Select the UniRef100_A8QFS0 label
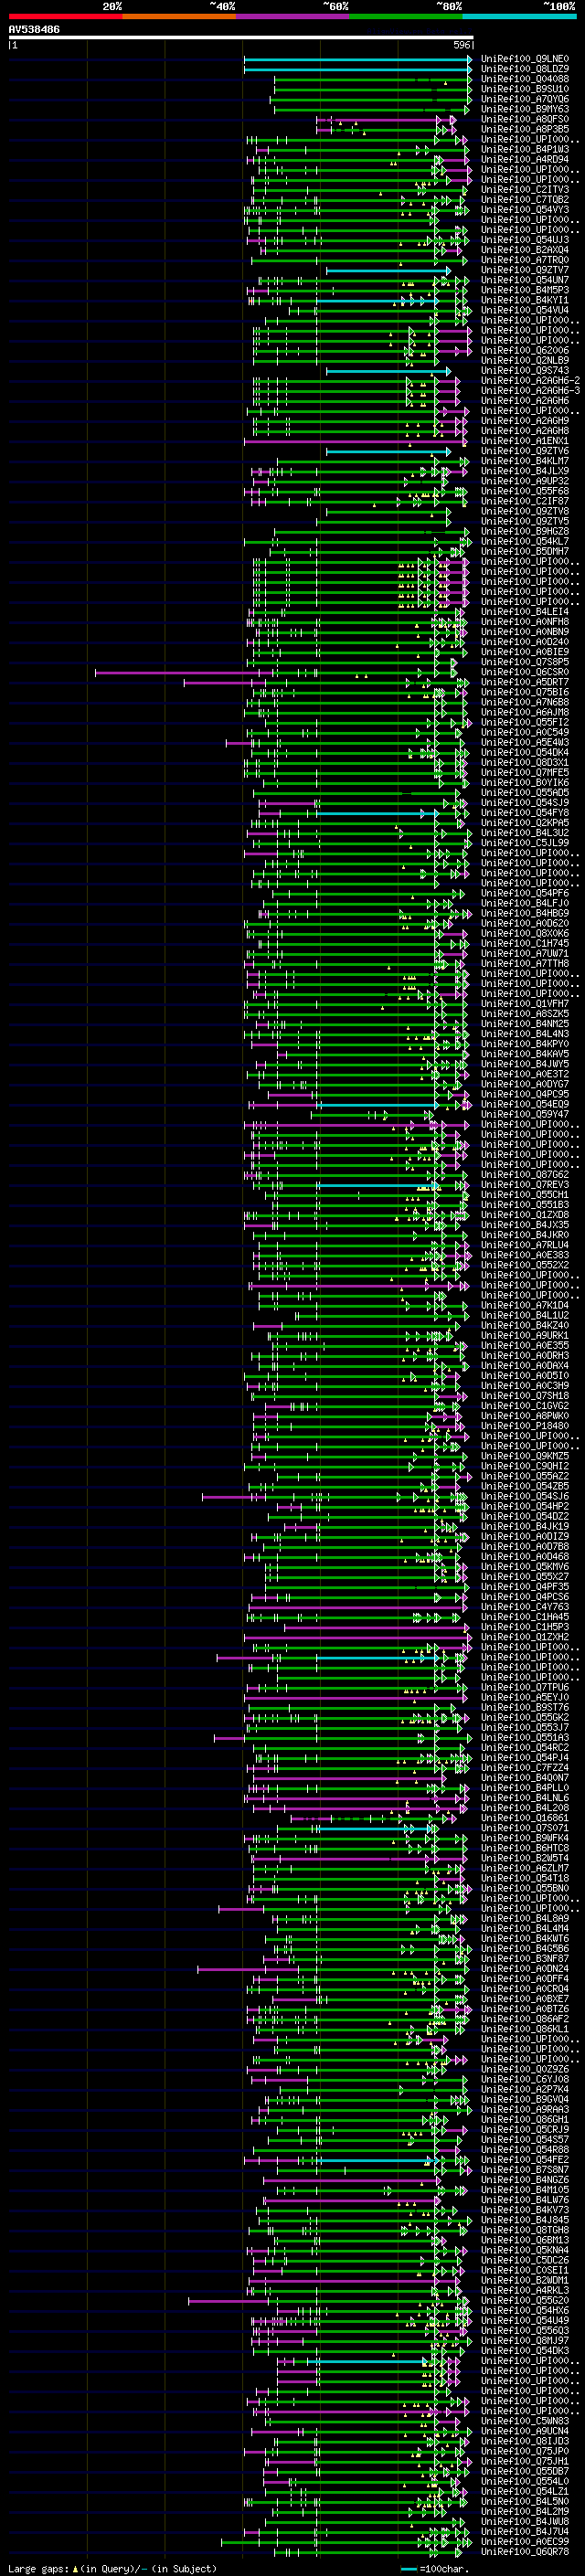 tap(524, 120)
